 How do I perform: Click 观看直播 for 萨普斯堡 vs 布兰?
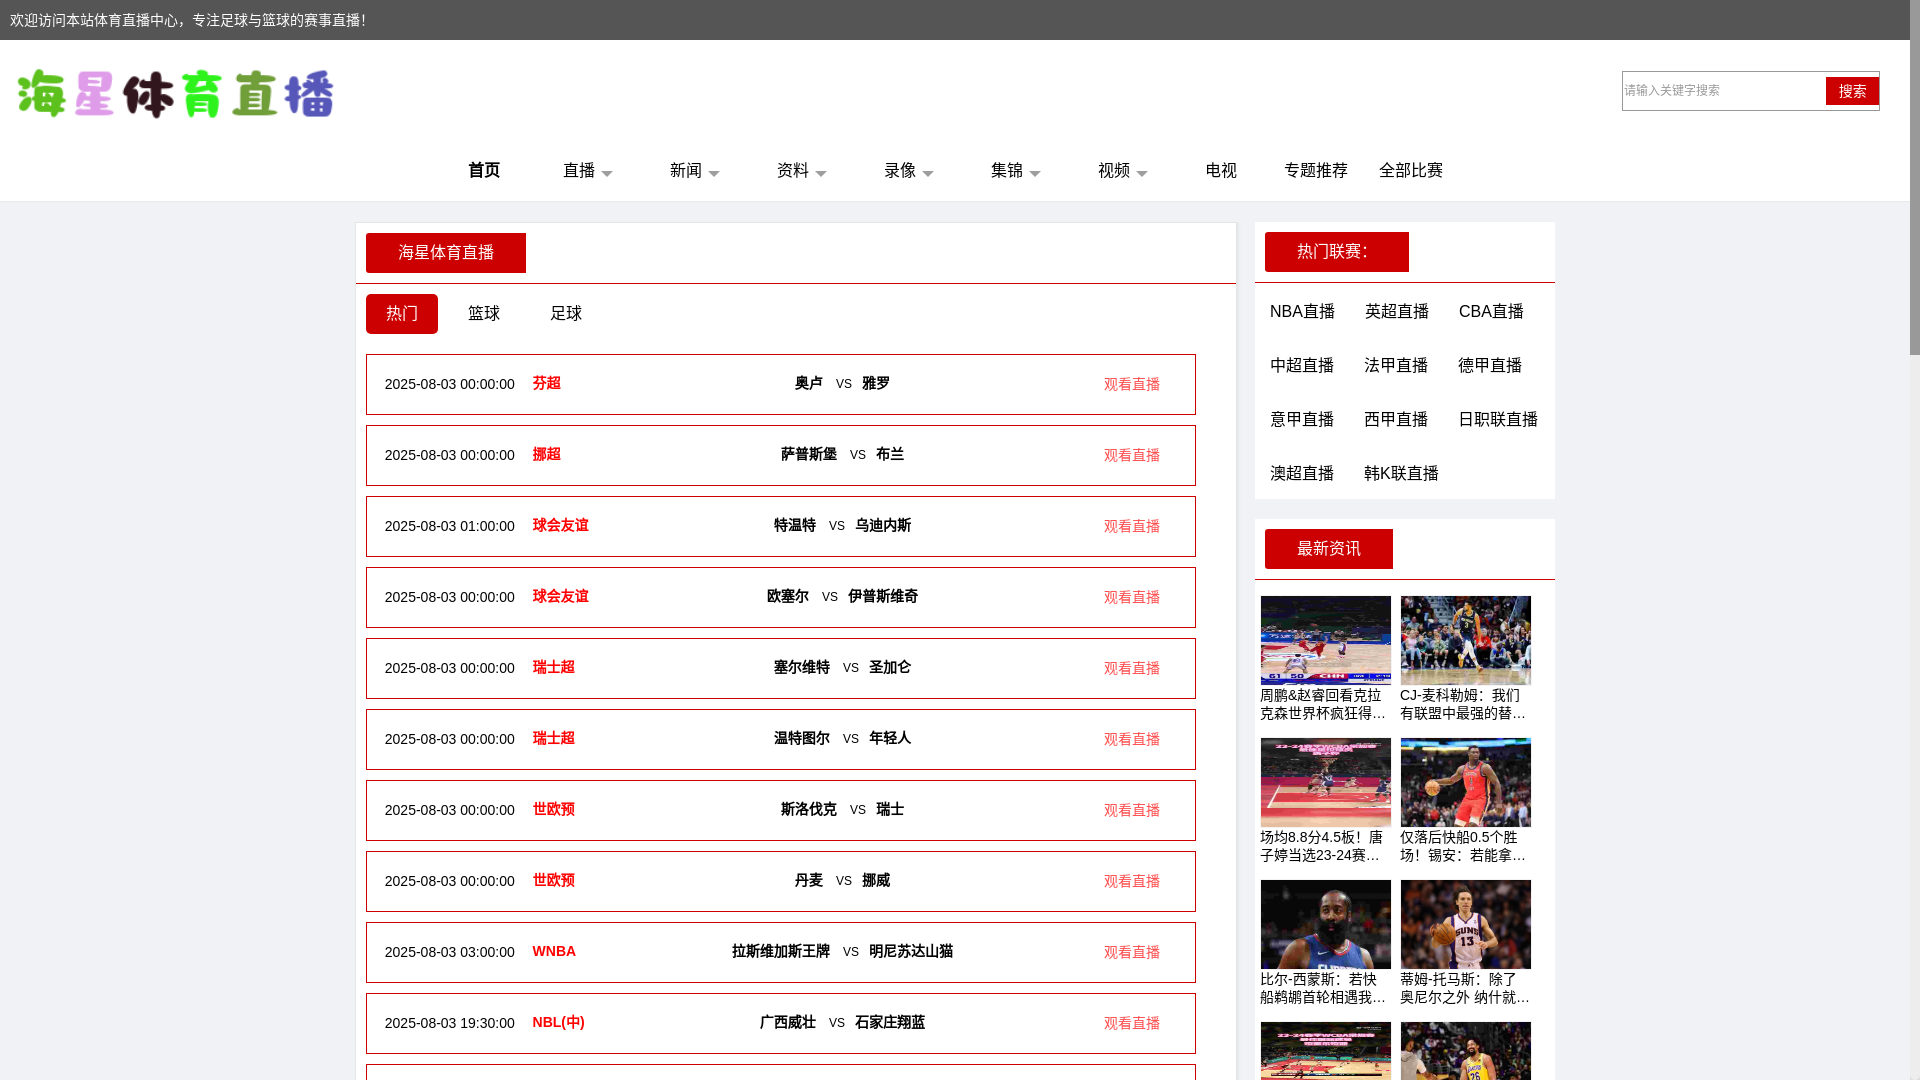pyautogui.click(x=1132, y=456)
